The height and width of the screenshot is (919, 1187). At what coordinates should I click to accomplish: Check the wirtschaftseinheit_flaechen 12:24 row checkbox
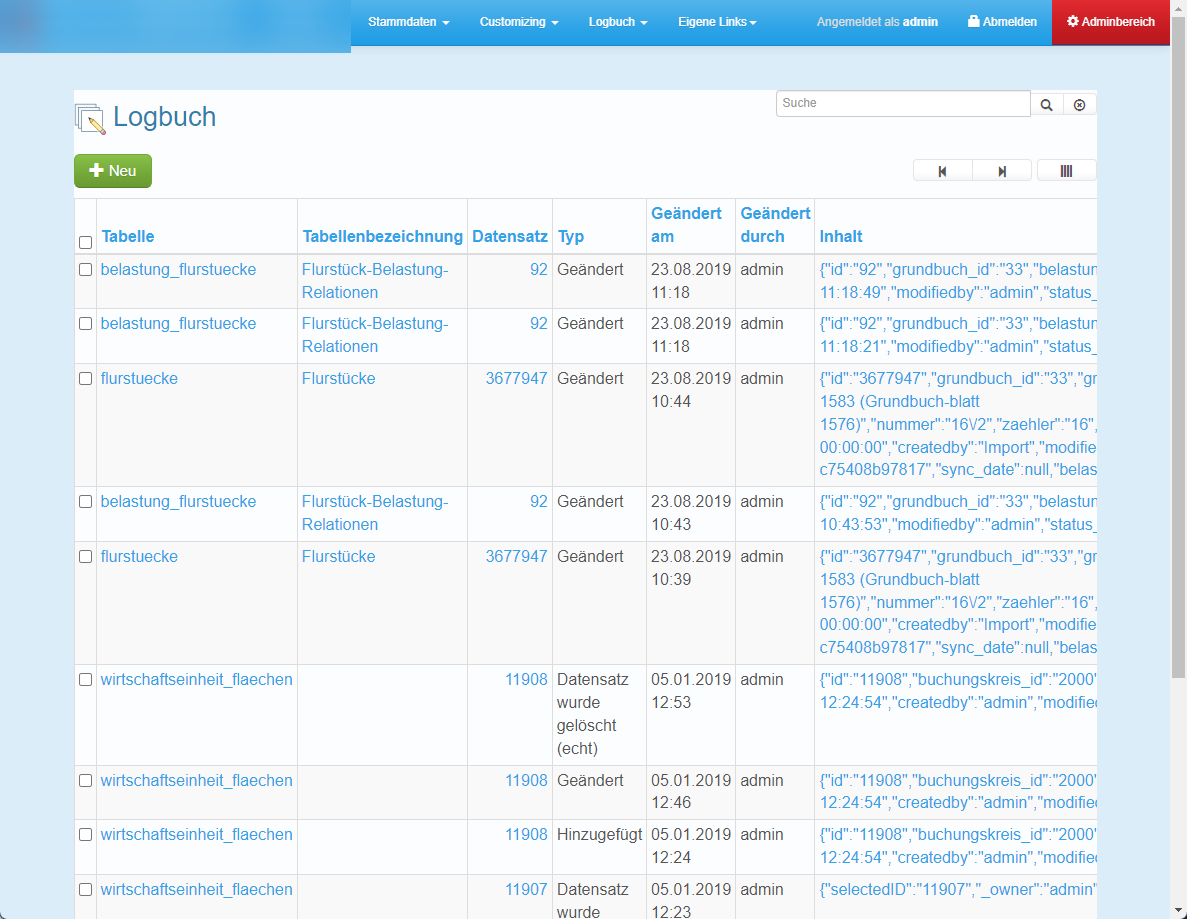pos(86,834)
